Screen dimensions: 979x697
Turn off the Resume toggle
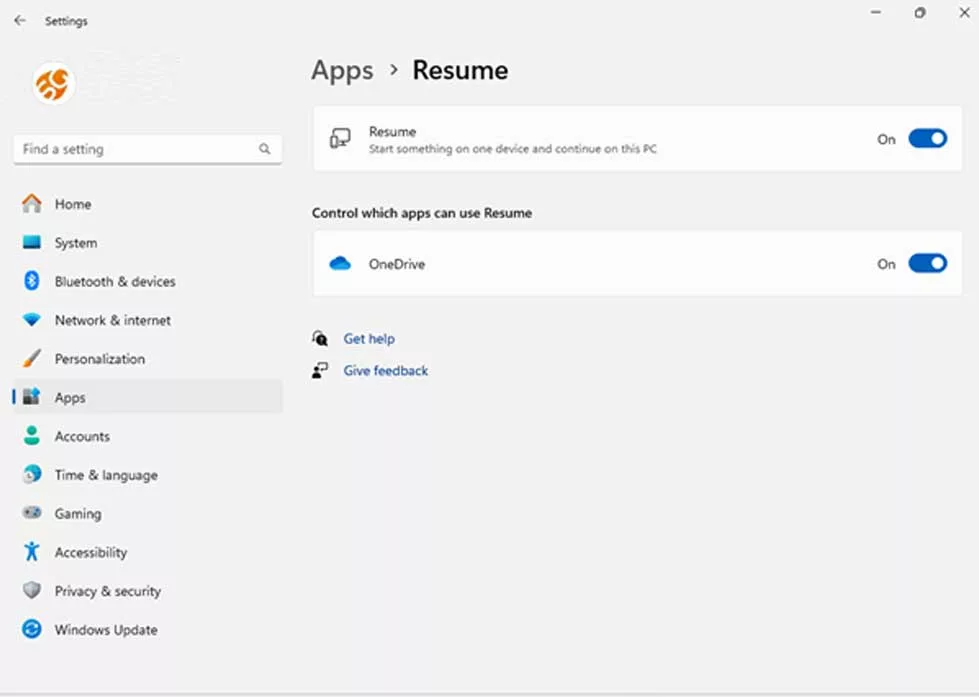pos(928,139)
